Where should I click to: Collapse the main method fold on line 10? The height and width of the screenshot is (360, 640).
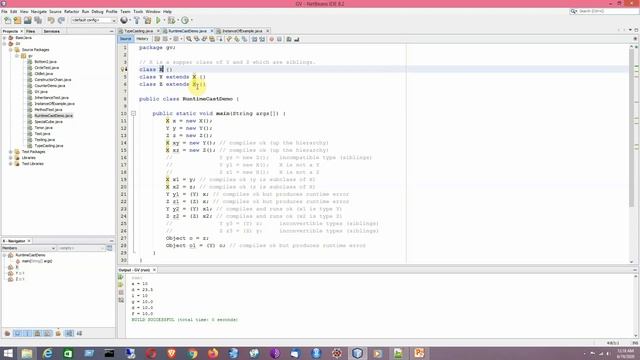point(133,113)
